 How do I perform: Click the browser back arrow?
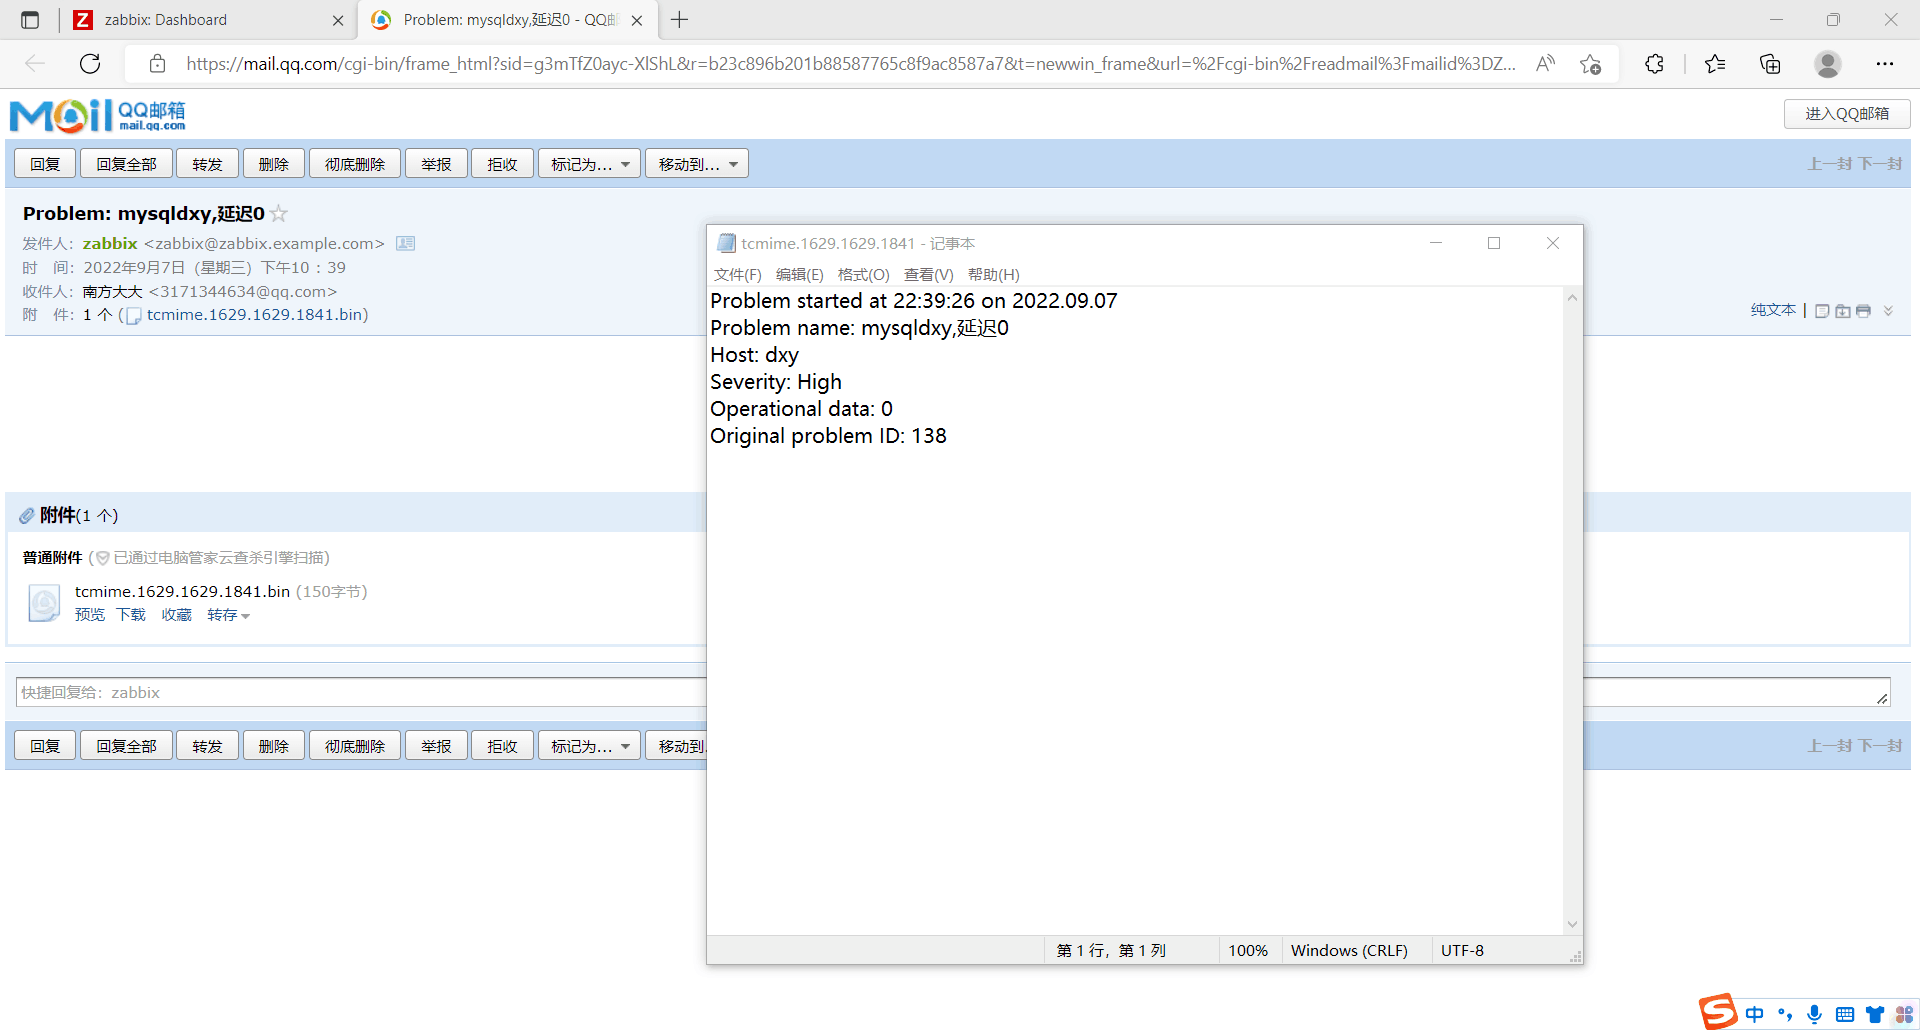[x=35, y=64]
